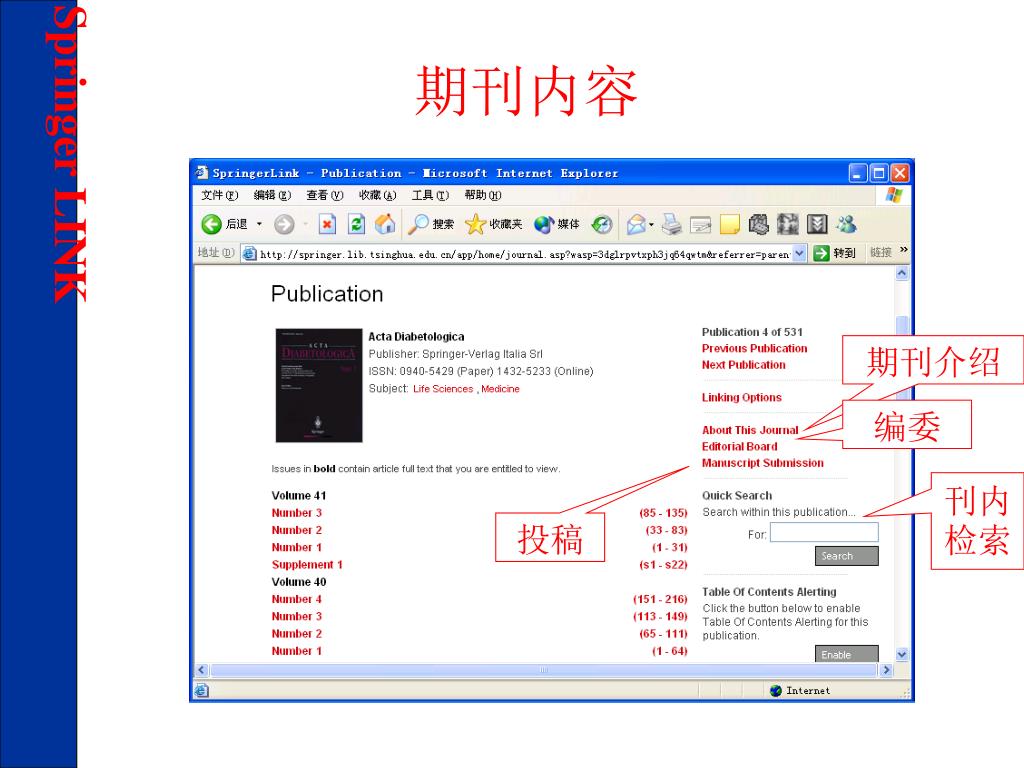
Task: Open Volume 40 Number 2 issue
Action: tap(296, 634)
